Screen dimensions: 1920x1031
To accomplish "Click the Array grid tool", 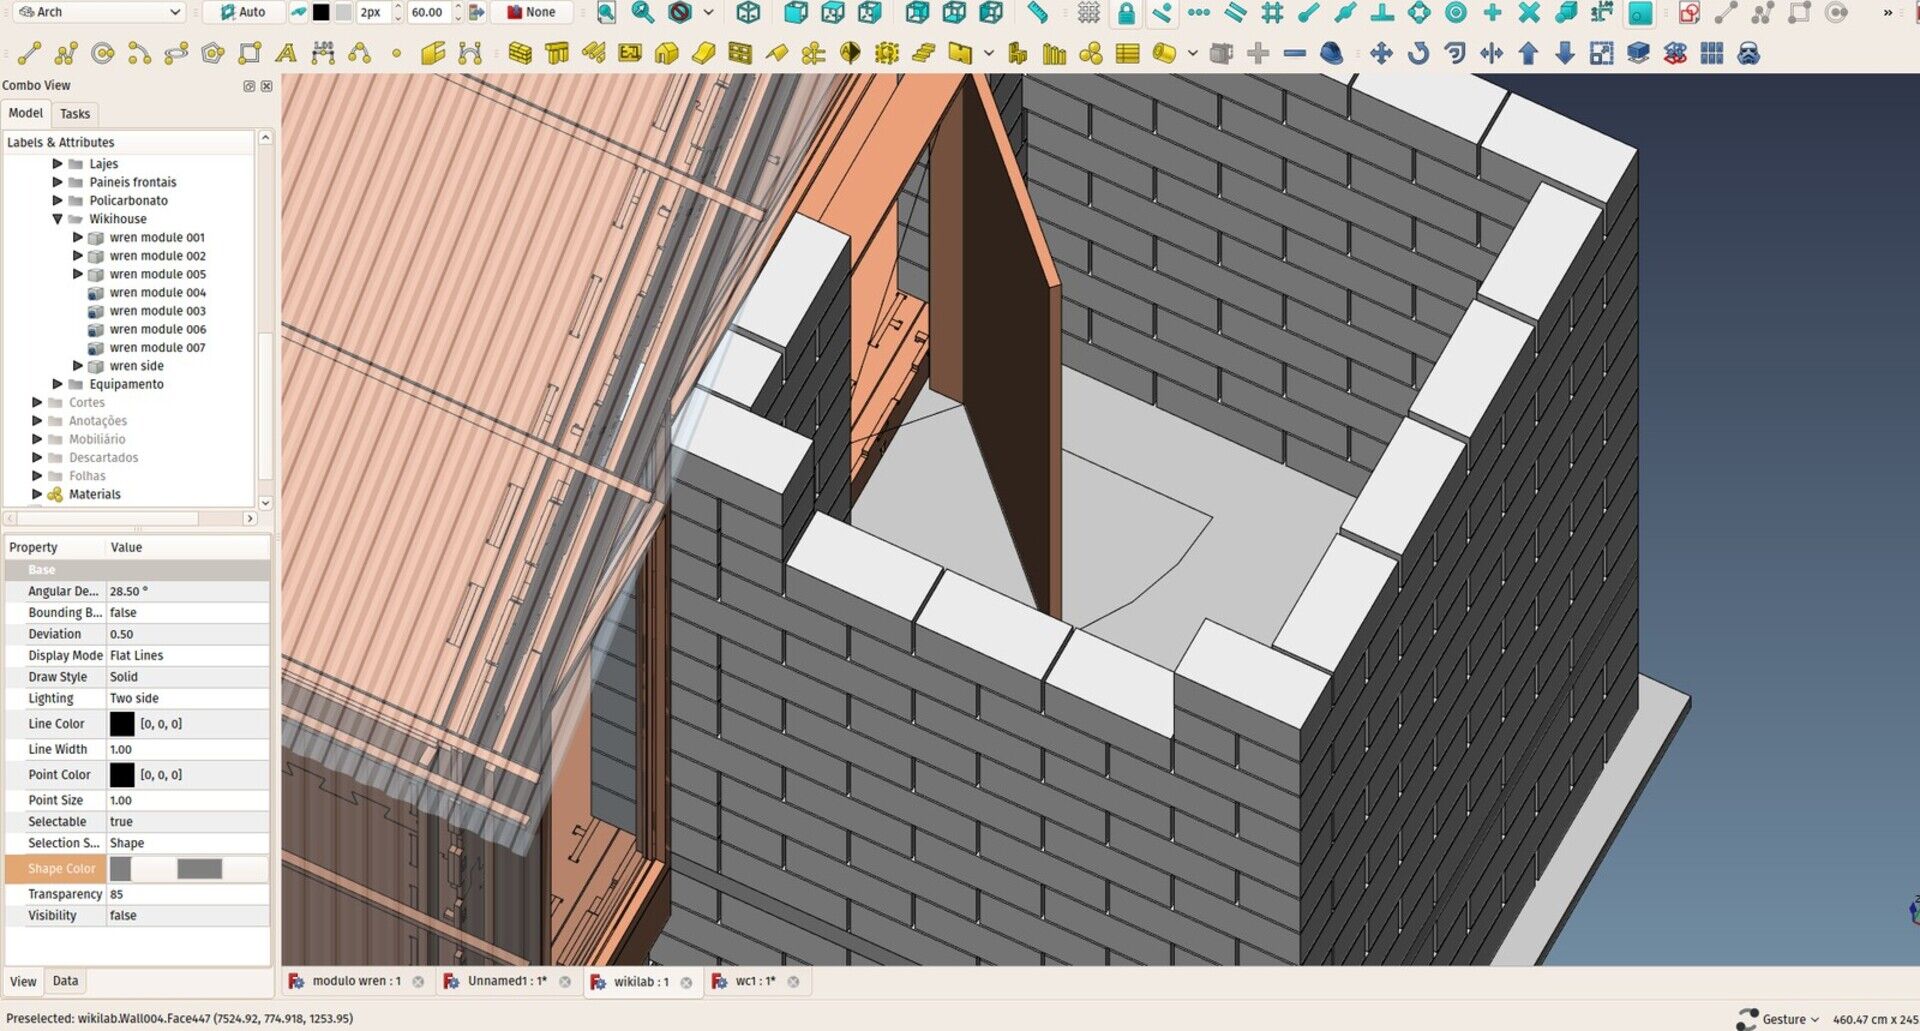I will (1712, 53).
